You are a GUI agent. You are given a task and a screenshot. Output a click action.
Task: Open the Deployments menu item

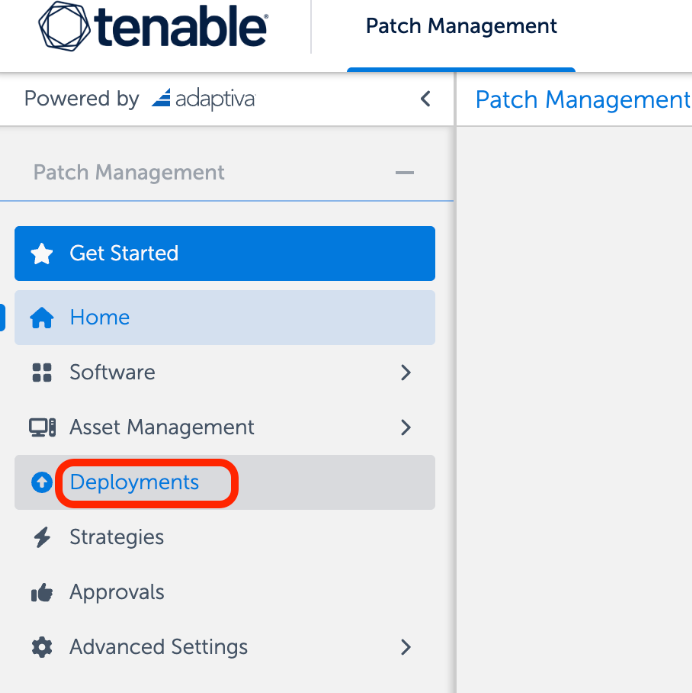134,483
